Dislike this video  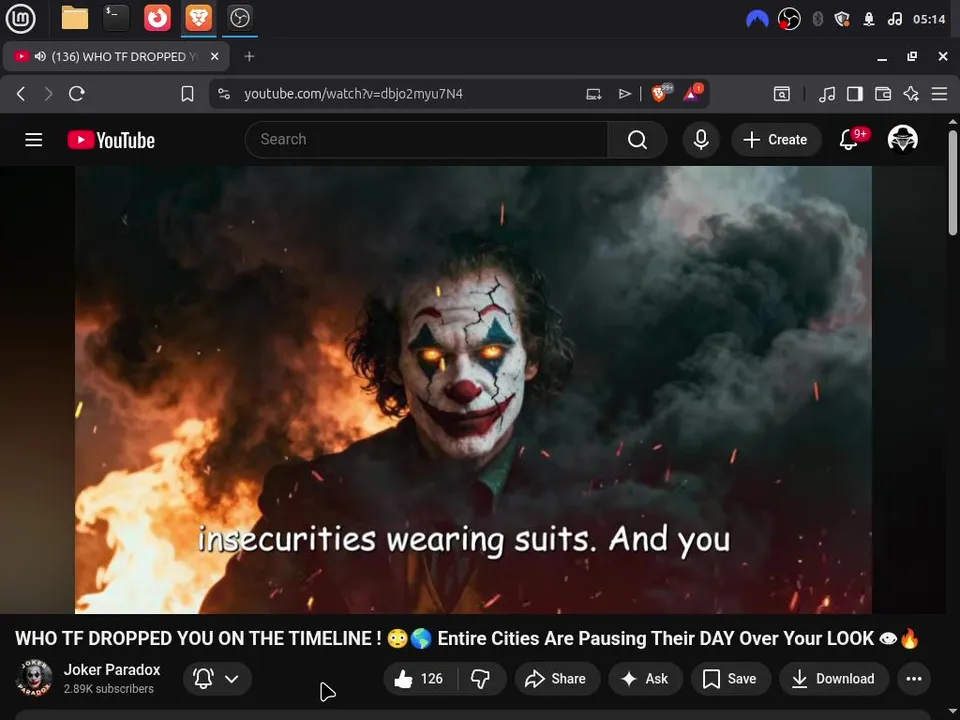click(481, 678)
